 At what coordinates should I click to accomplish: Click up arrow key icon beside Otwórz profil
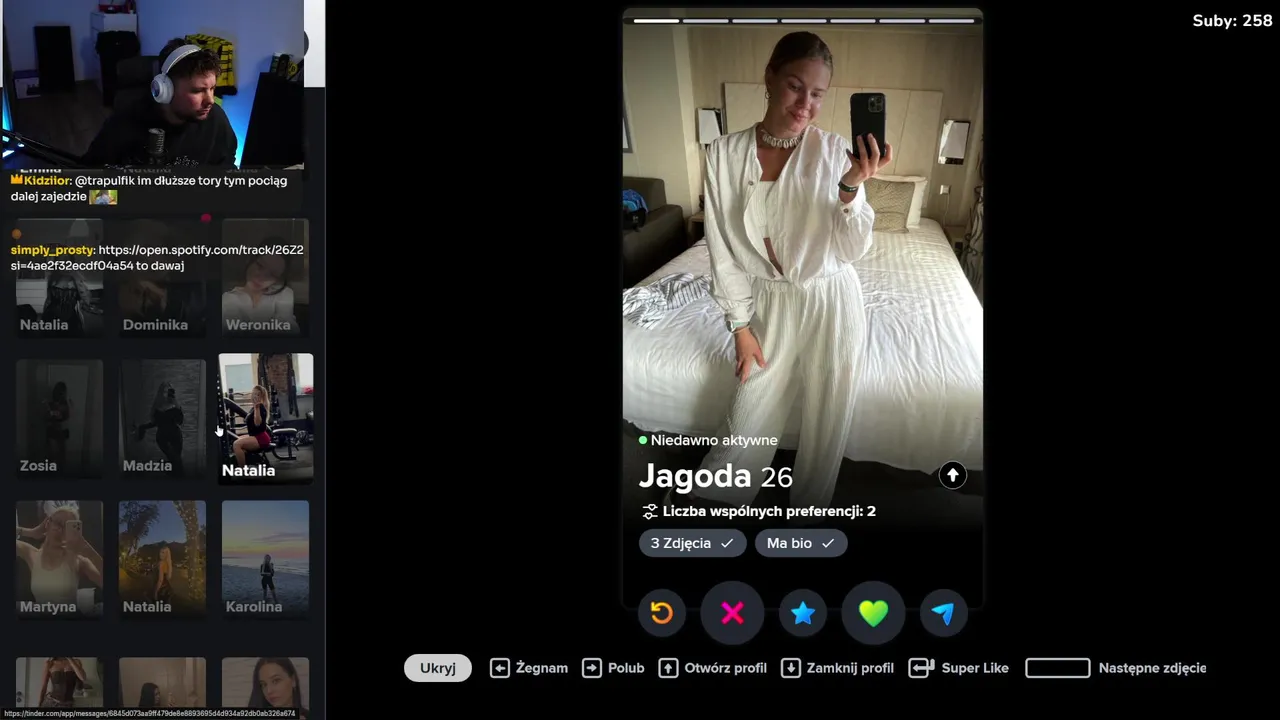coord(668,668)
